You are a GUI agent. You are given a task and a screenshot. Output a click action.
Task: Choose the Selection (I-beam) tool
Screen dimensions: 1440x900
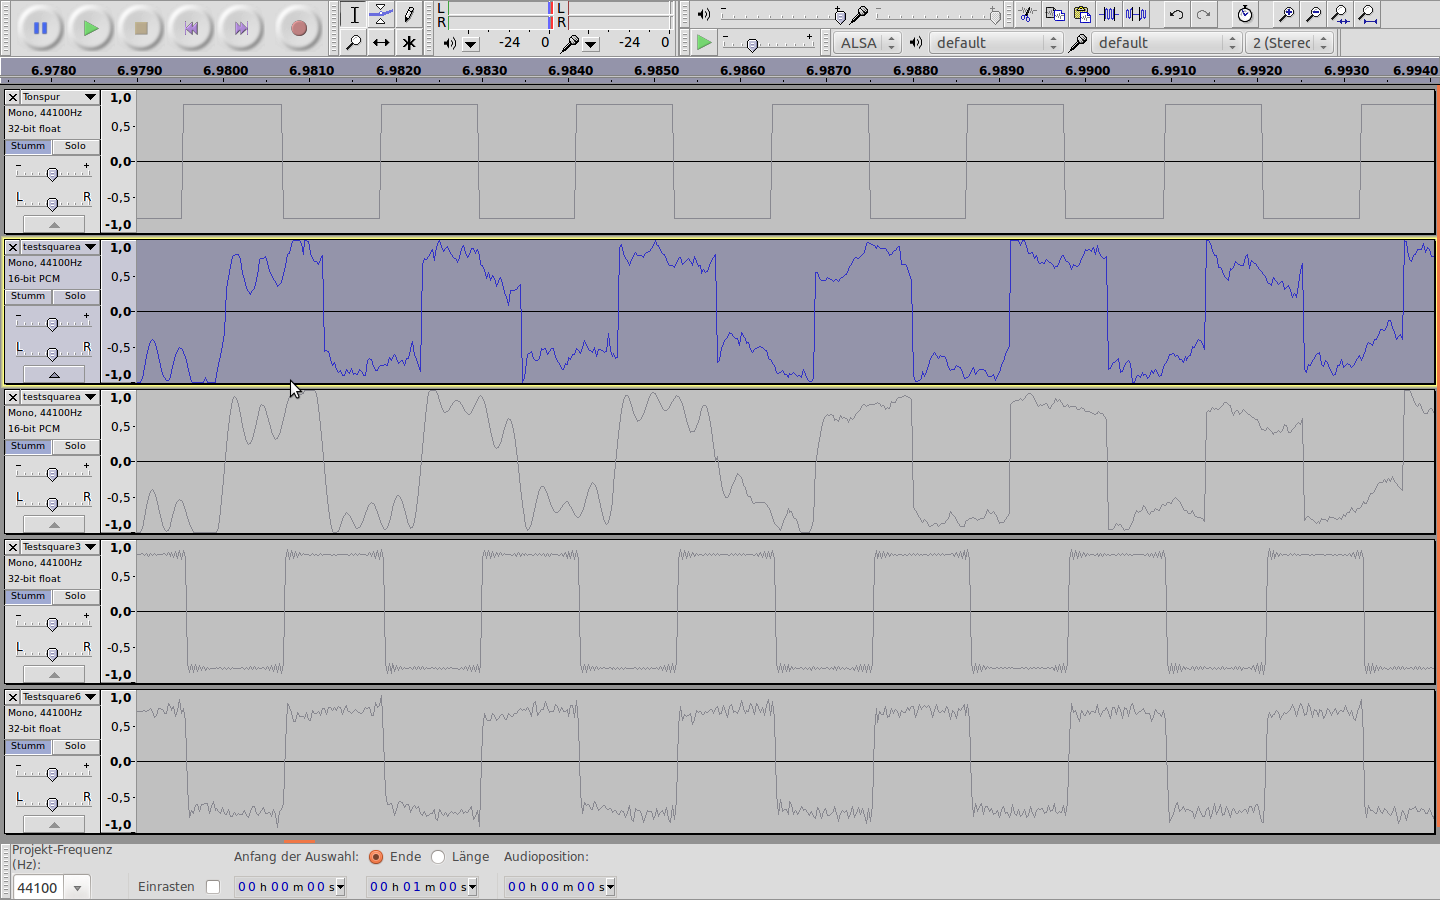pyautogui.click(x=353, y=14)
